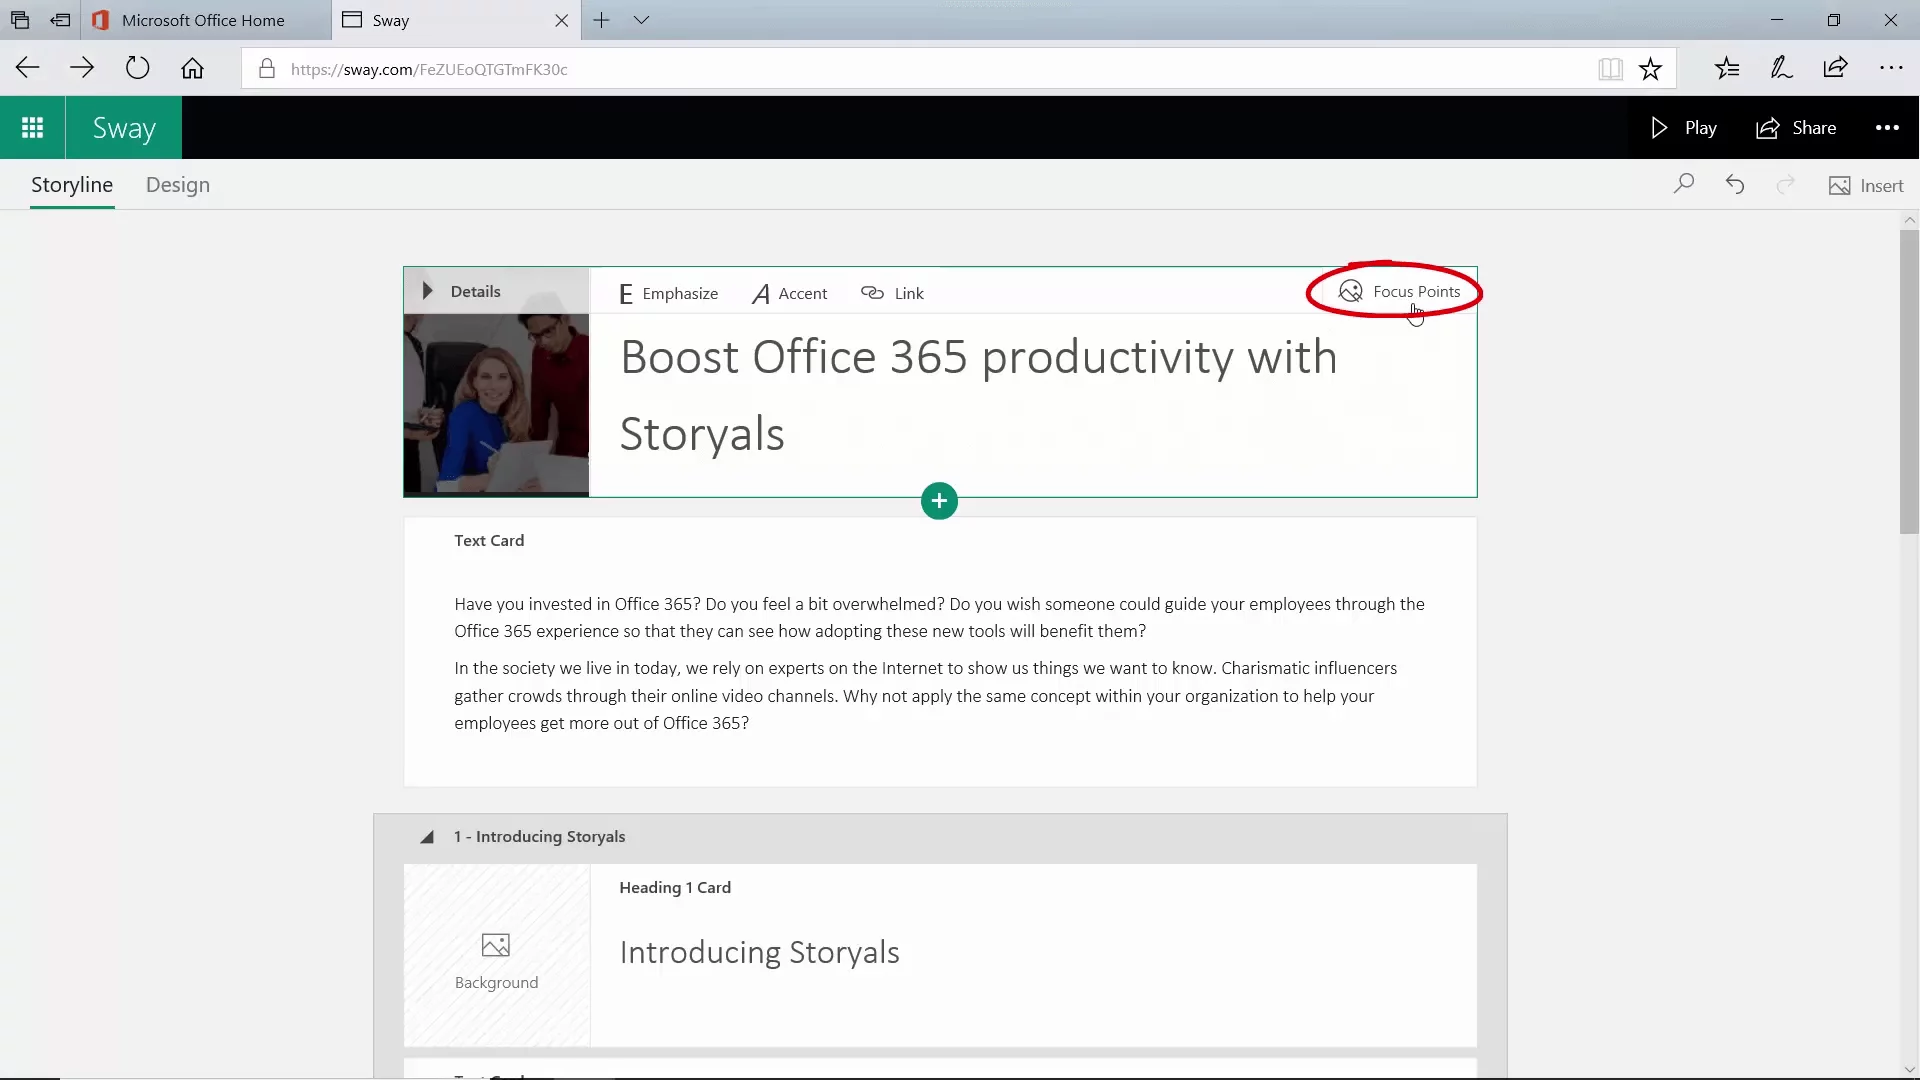Play the Sway presentation

[1683, 128]
